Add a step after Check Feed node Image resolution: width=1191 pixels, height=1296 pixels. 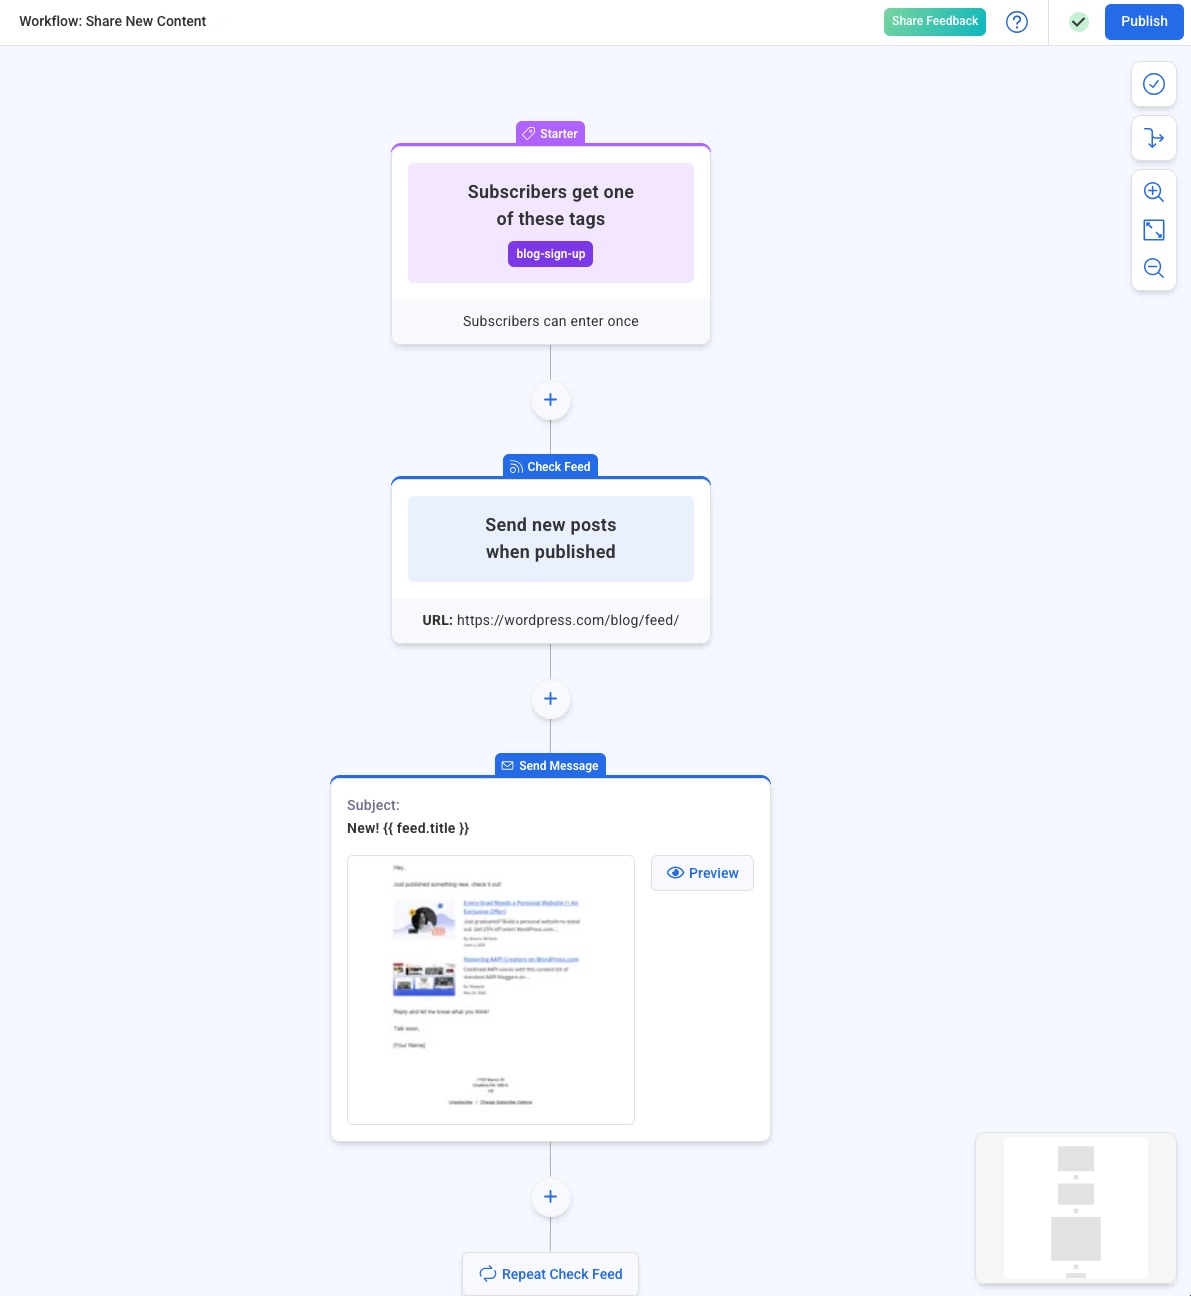tap(550, 698)
